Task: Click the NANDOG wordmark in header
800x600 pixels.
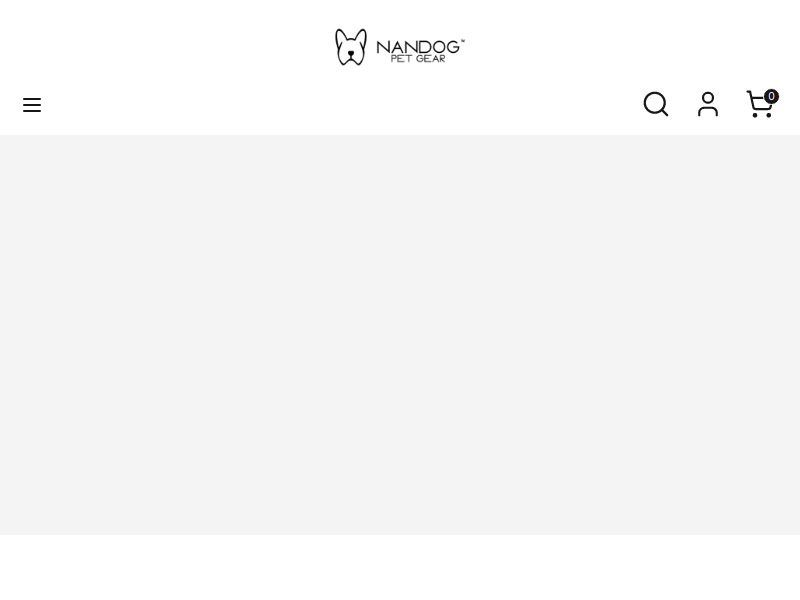Action: [x=419, y=44]
